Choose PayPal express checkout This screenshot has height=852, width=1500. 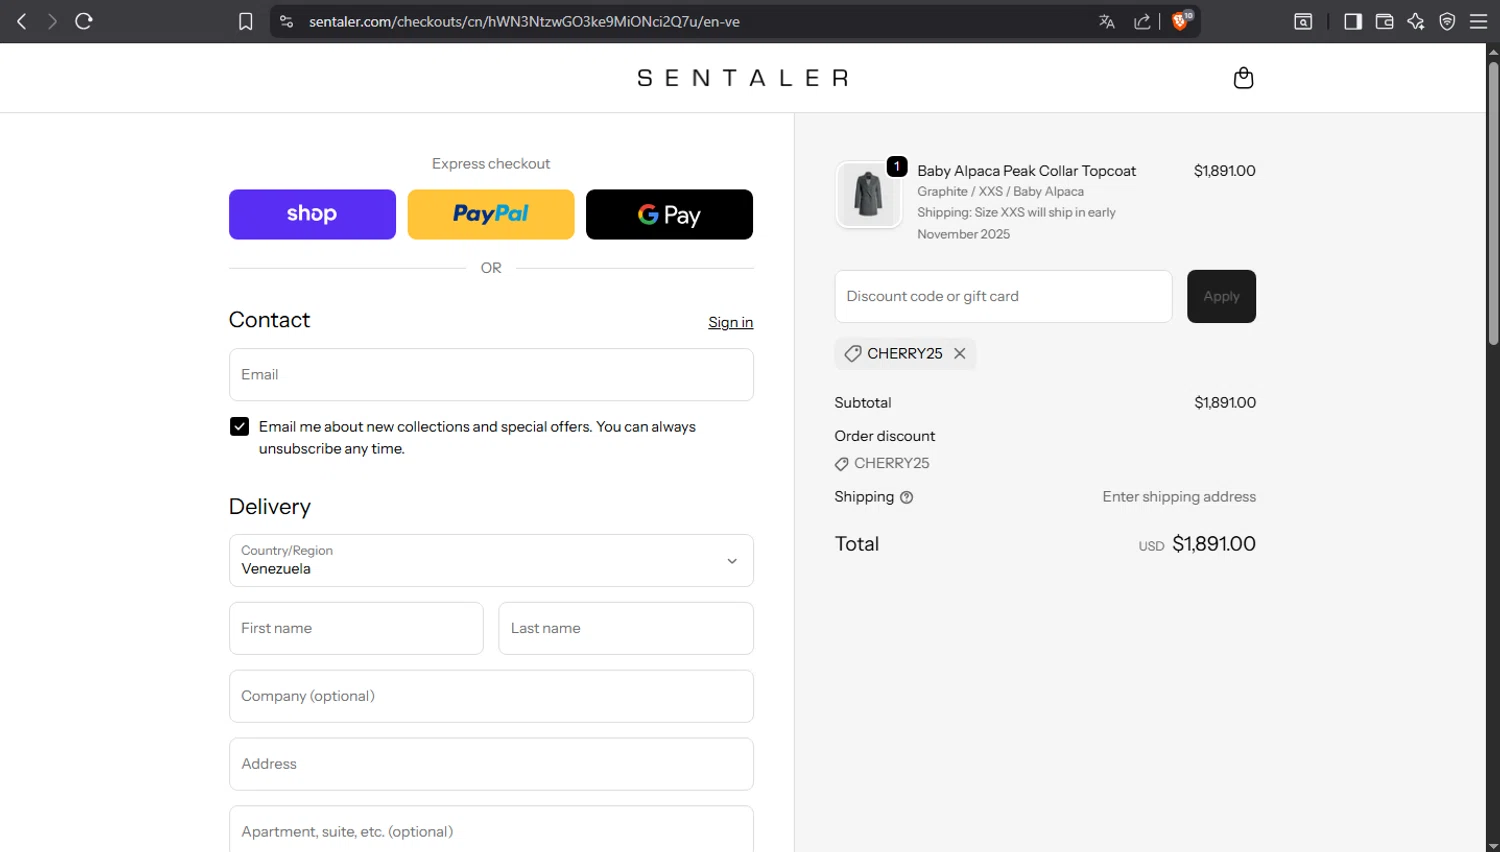pyautogui.click(x=491, y=214)
